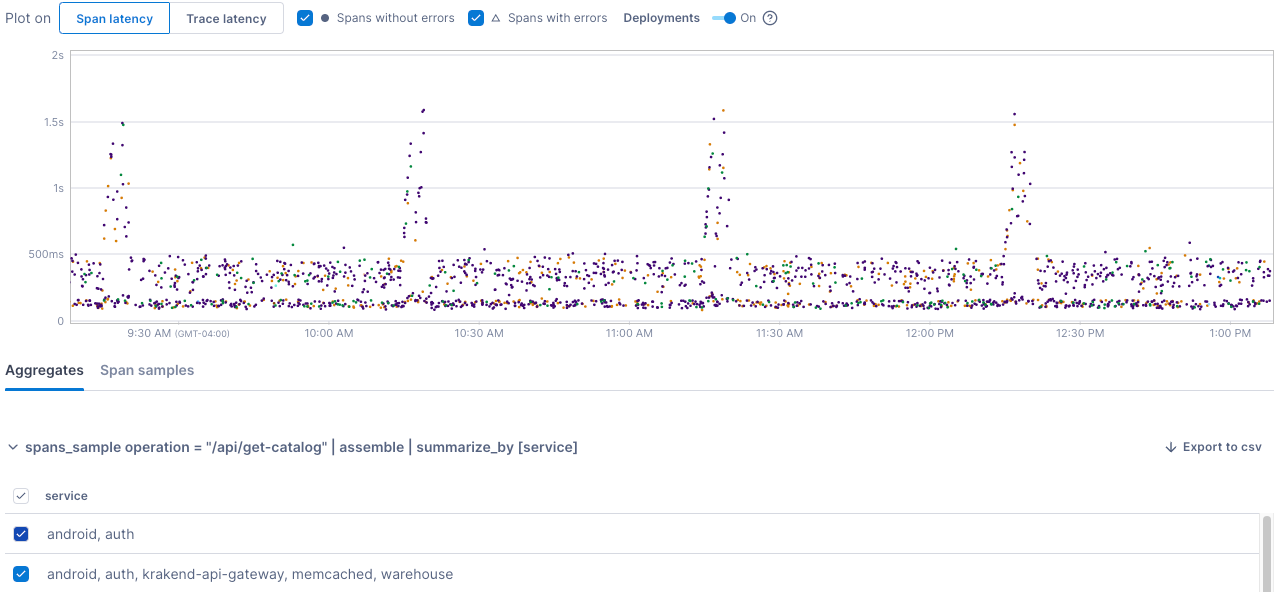Click the help question mark beside Deployments
The image size is (1278, 592).
point(770,18)
